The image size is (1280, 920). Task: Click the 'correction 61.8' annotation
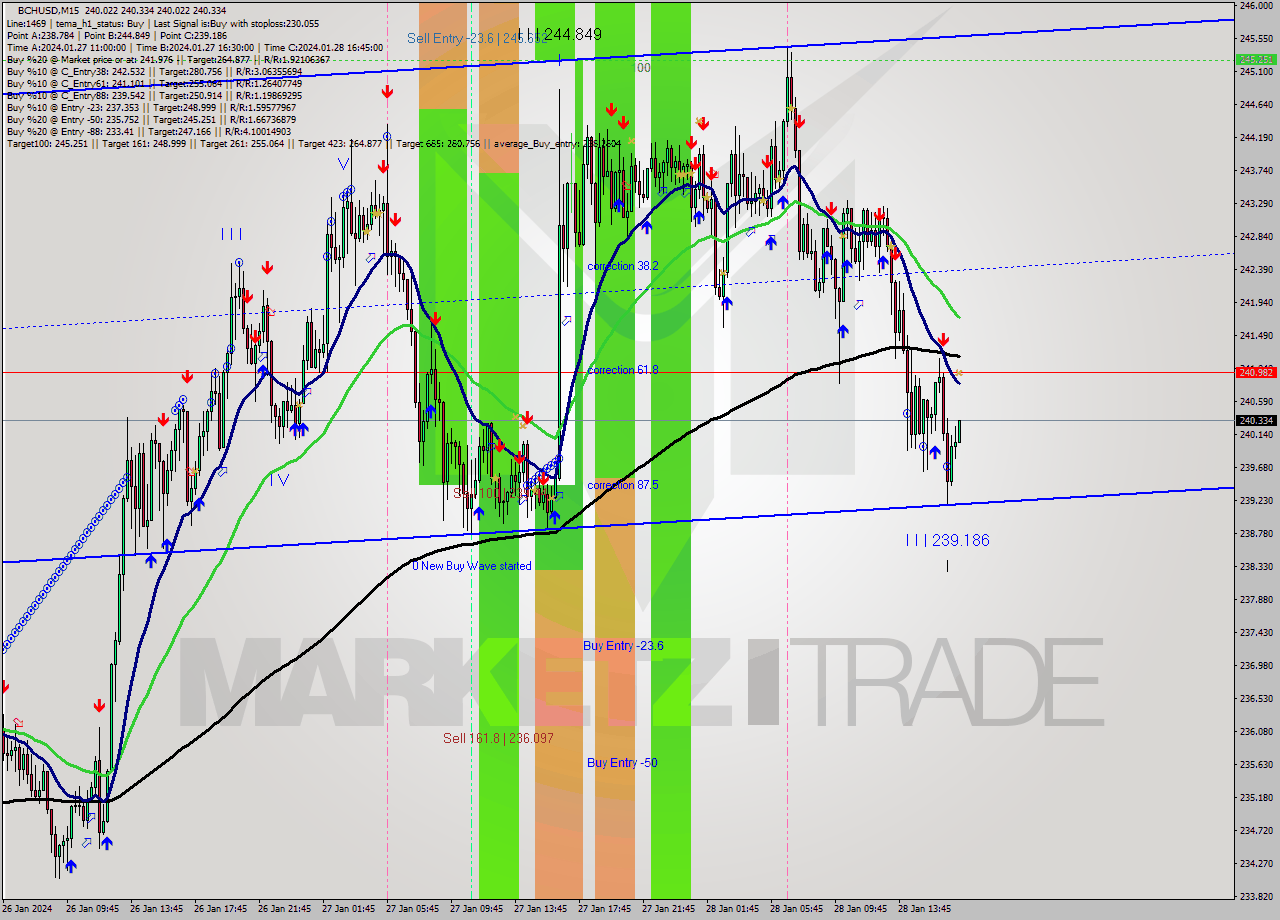coord(623,370)
